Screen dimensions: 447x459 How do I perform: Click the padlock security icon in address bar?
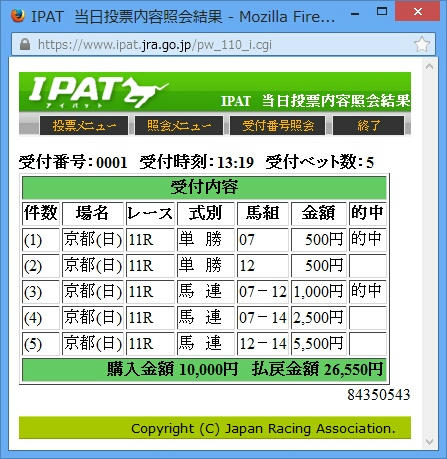[x=25, y=44]
